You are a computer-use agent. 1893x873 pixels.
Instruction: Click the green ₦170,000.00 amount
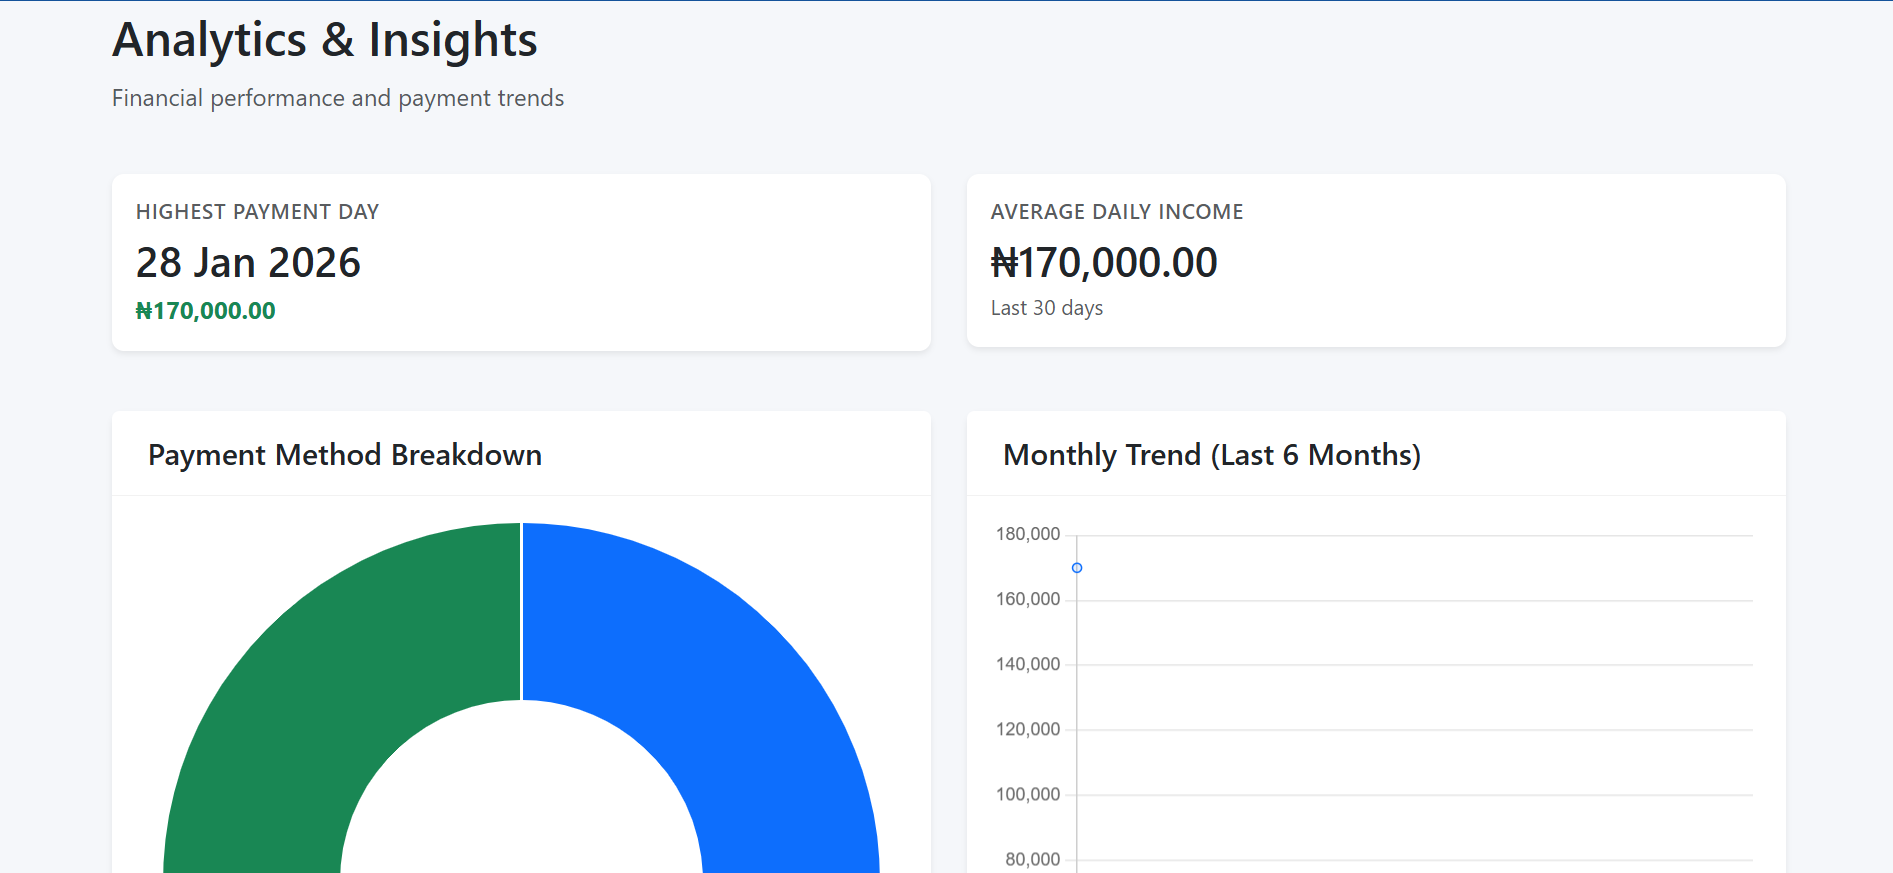206,311
